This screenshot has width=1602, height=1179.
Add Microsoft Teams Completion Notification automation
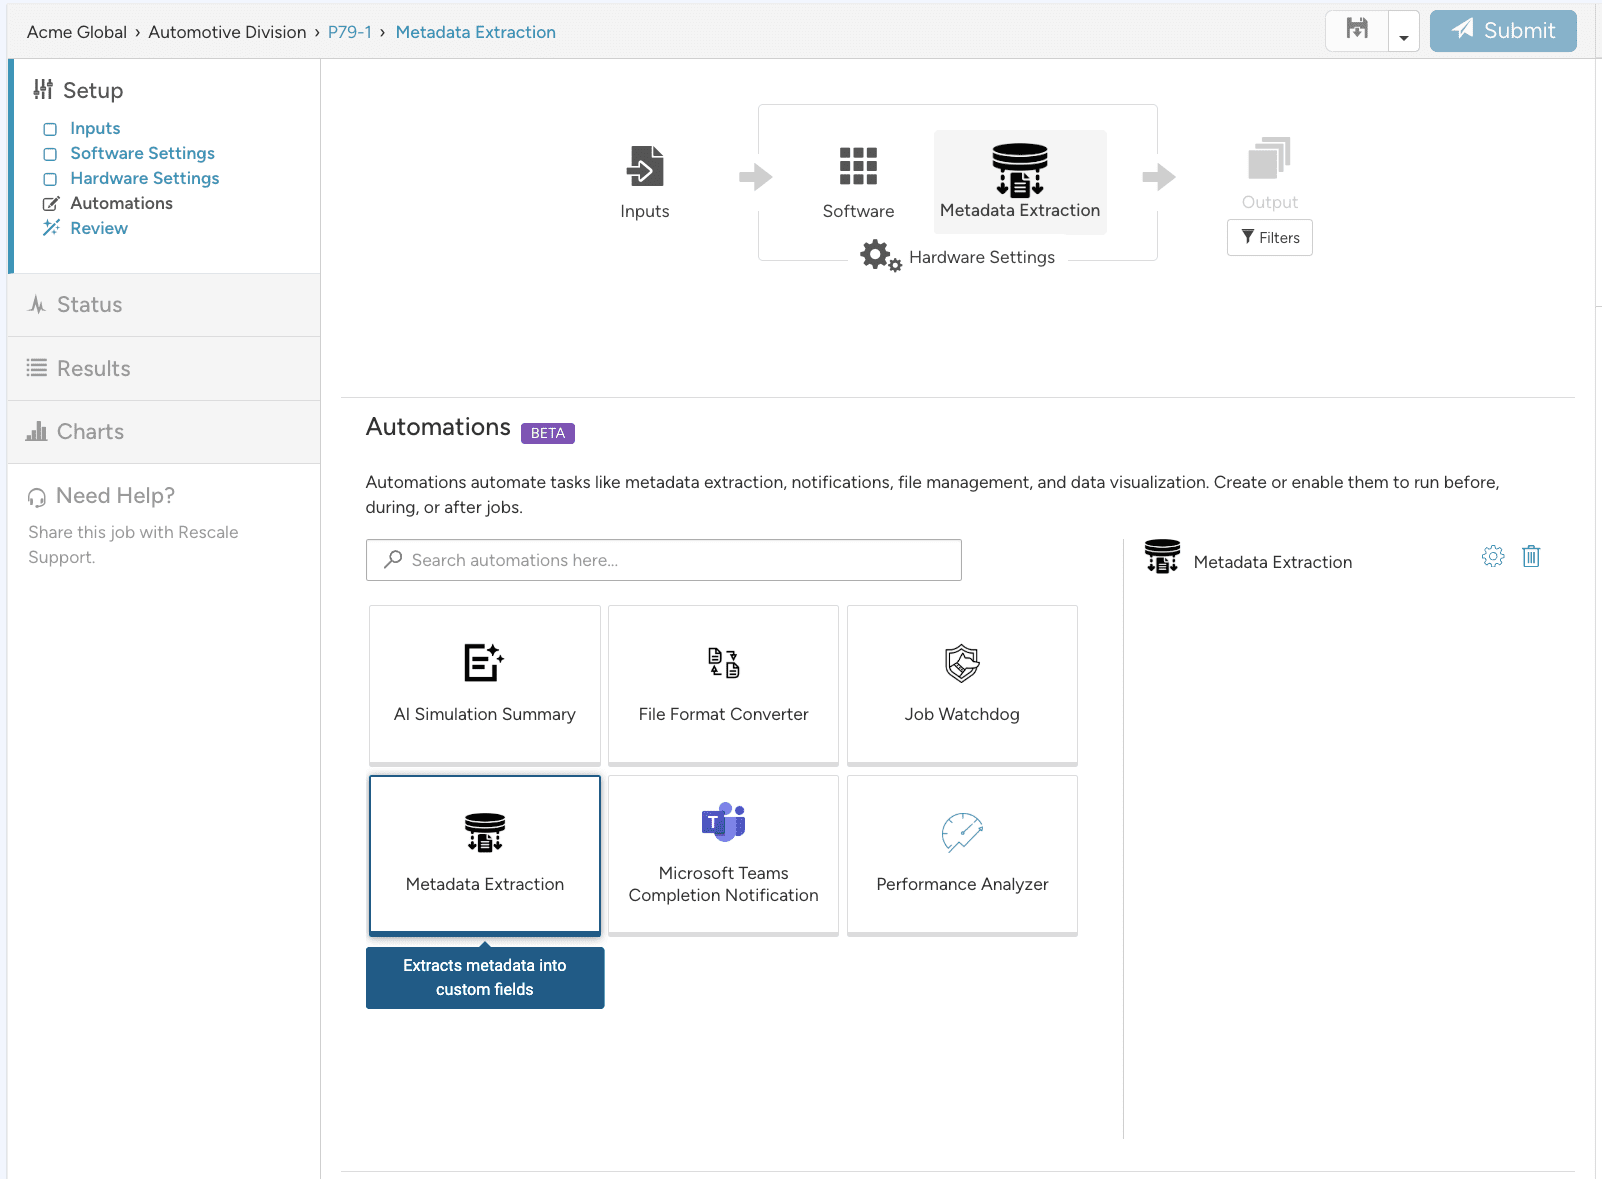pyautogui.click(x=723, y=854)
